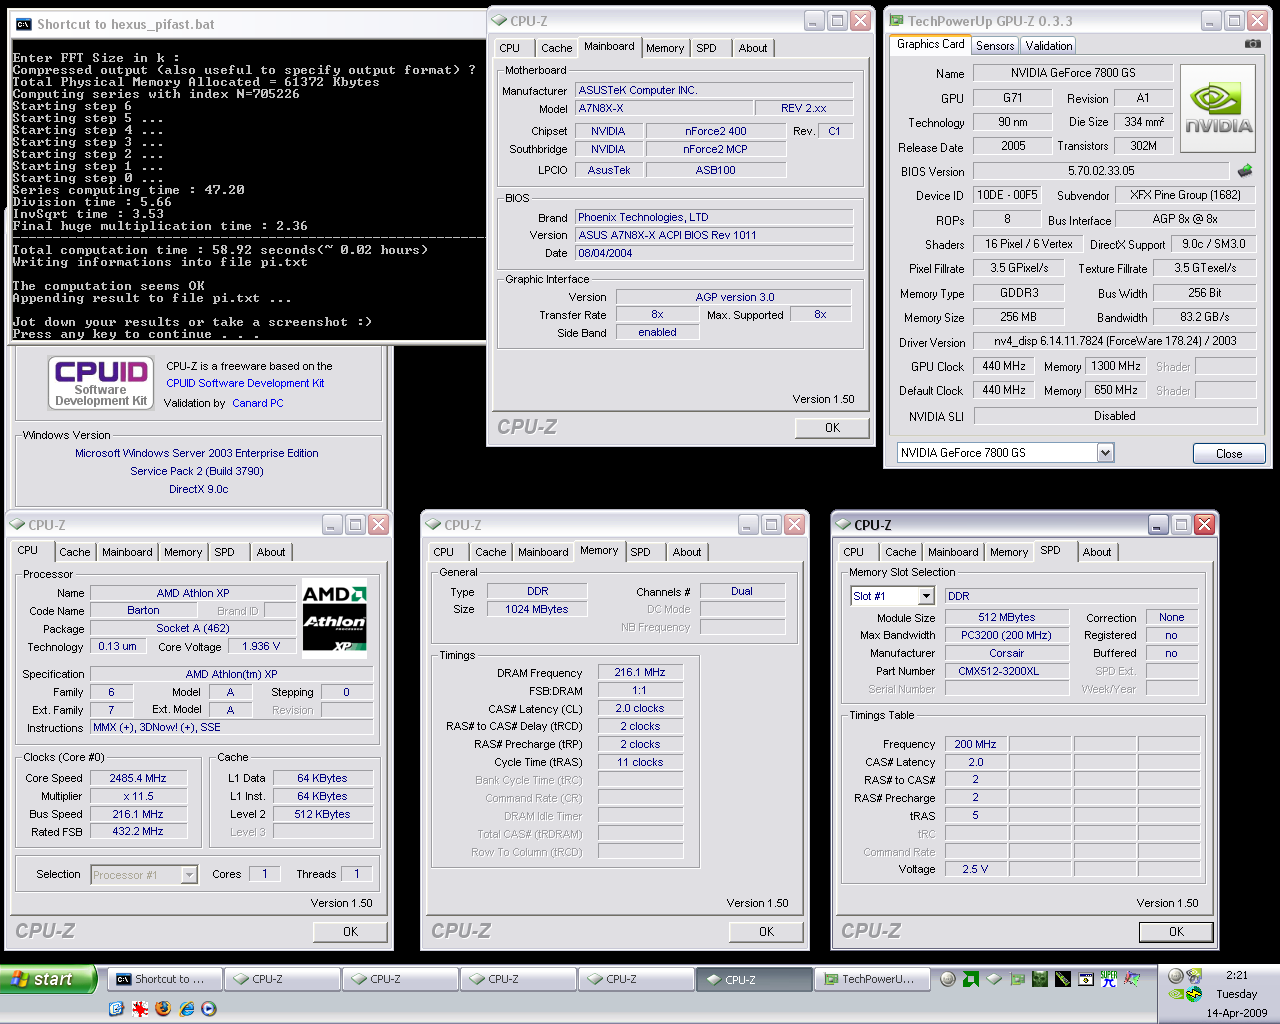1280x1024 pixels.
Task: Click OK in the CPU-Z Motherboard window
Action: click(x=832, y=427)
